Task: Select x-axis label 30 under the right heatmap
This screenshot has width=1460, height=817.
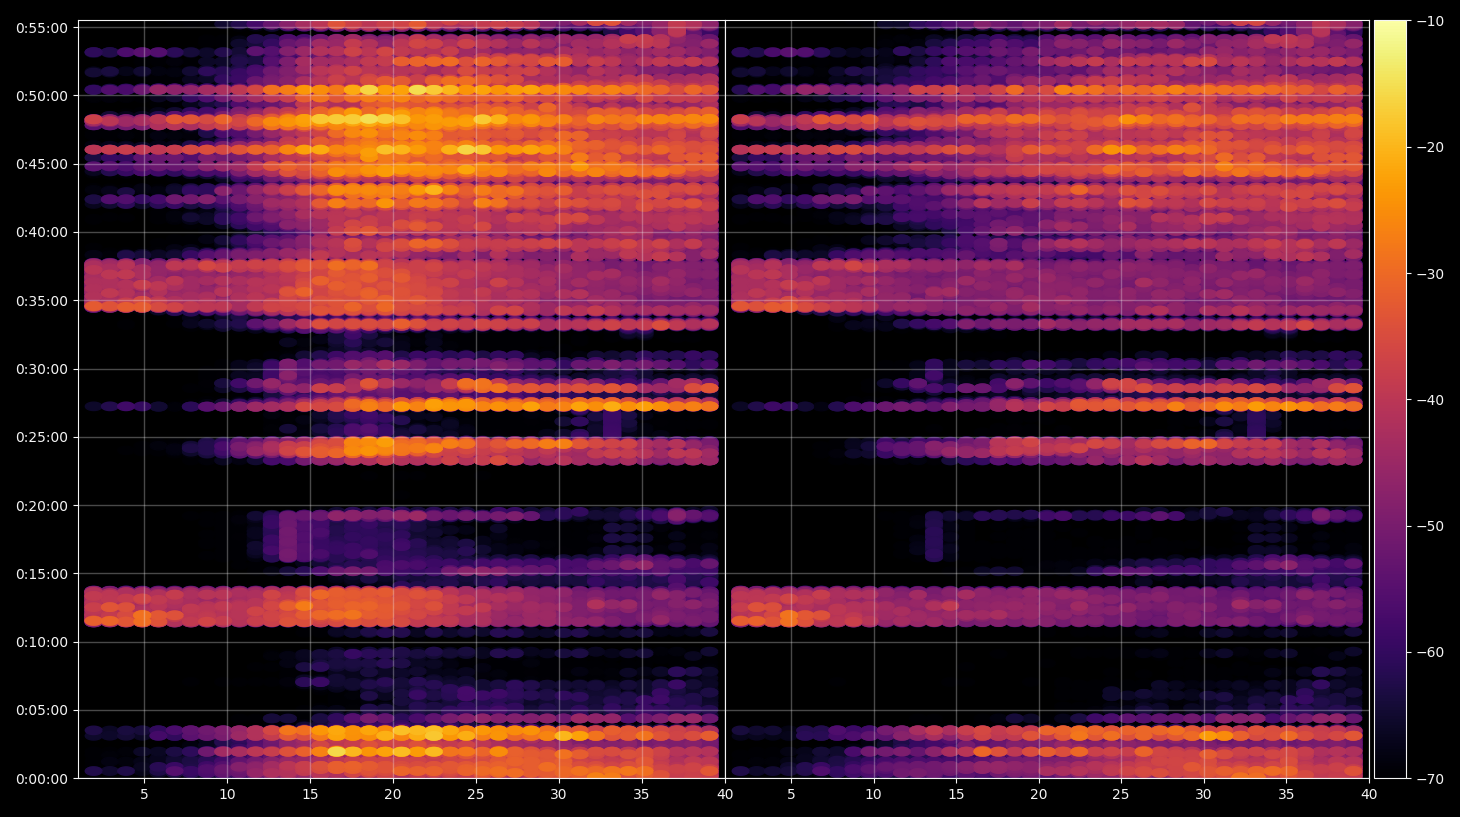Action: 1203,795
